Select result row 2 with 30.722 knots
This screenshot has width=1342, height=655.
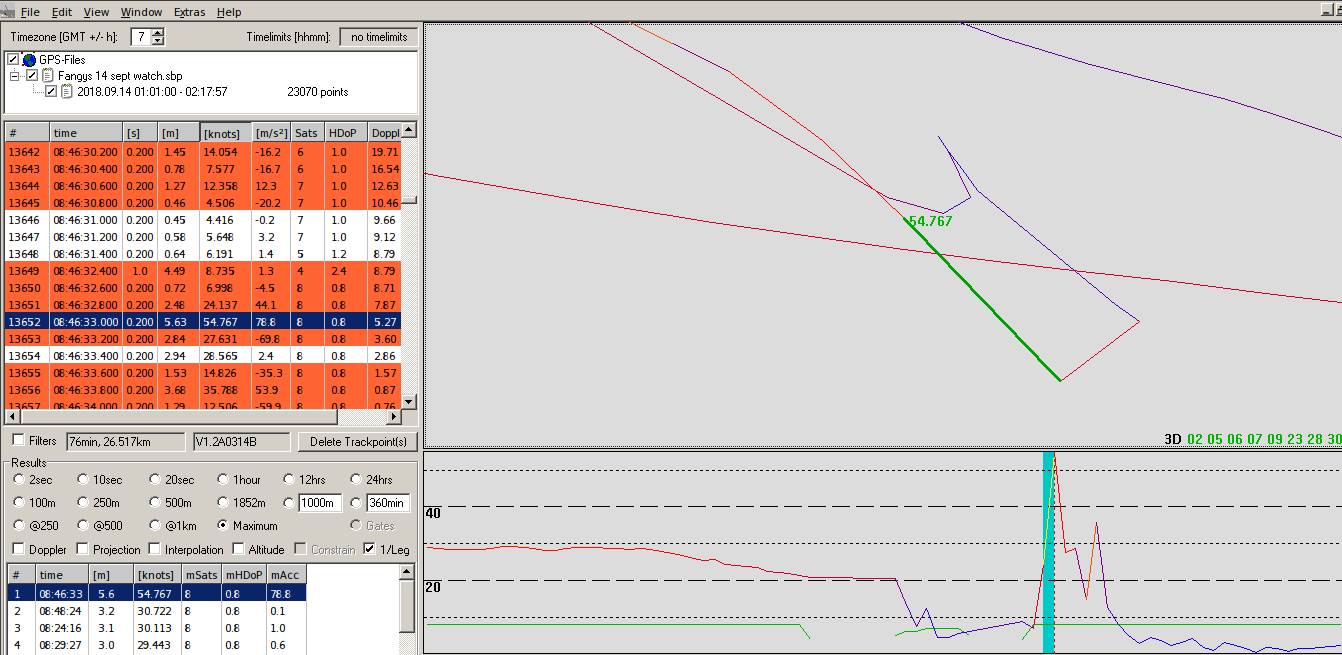tap(155, 610)
